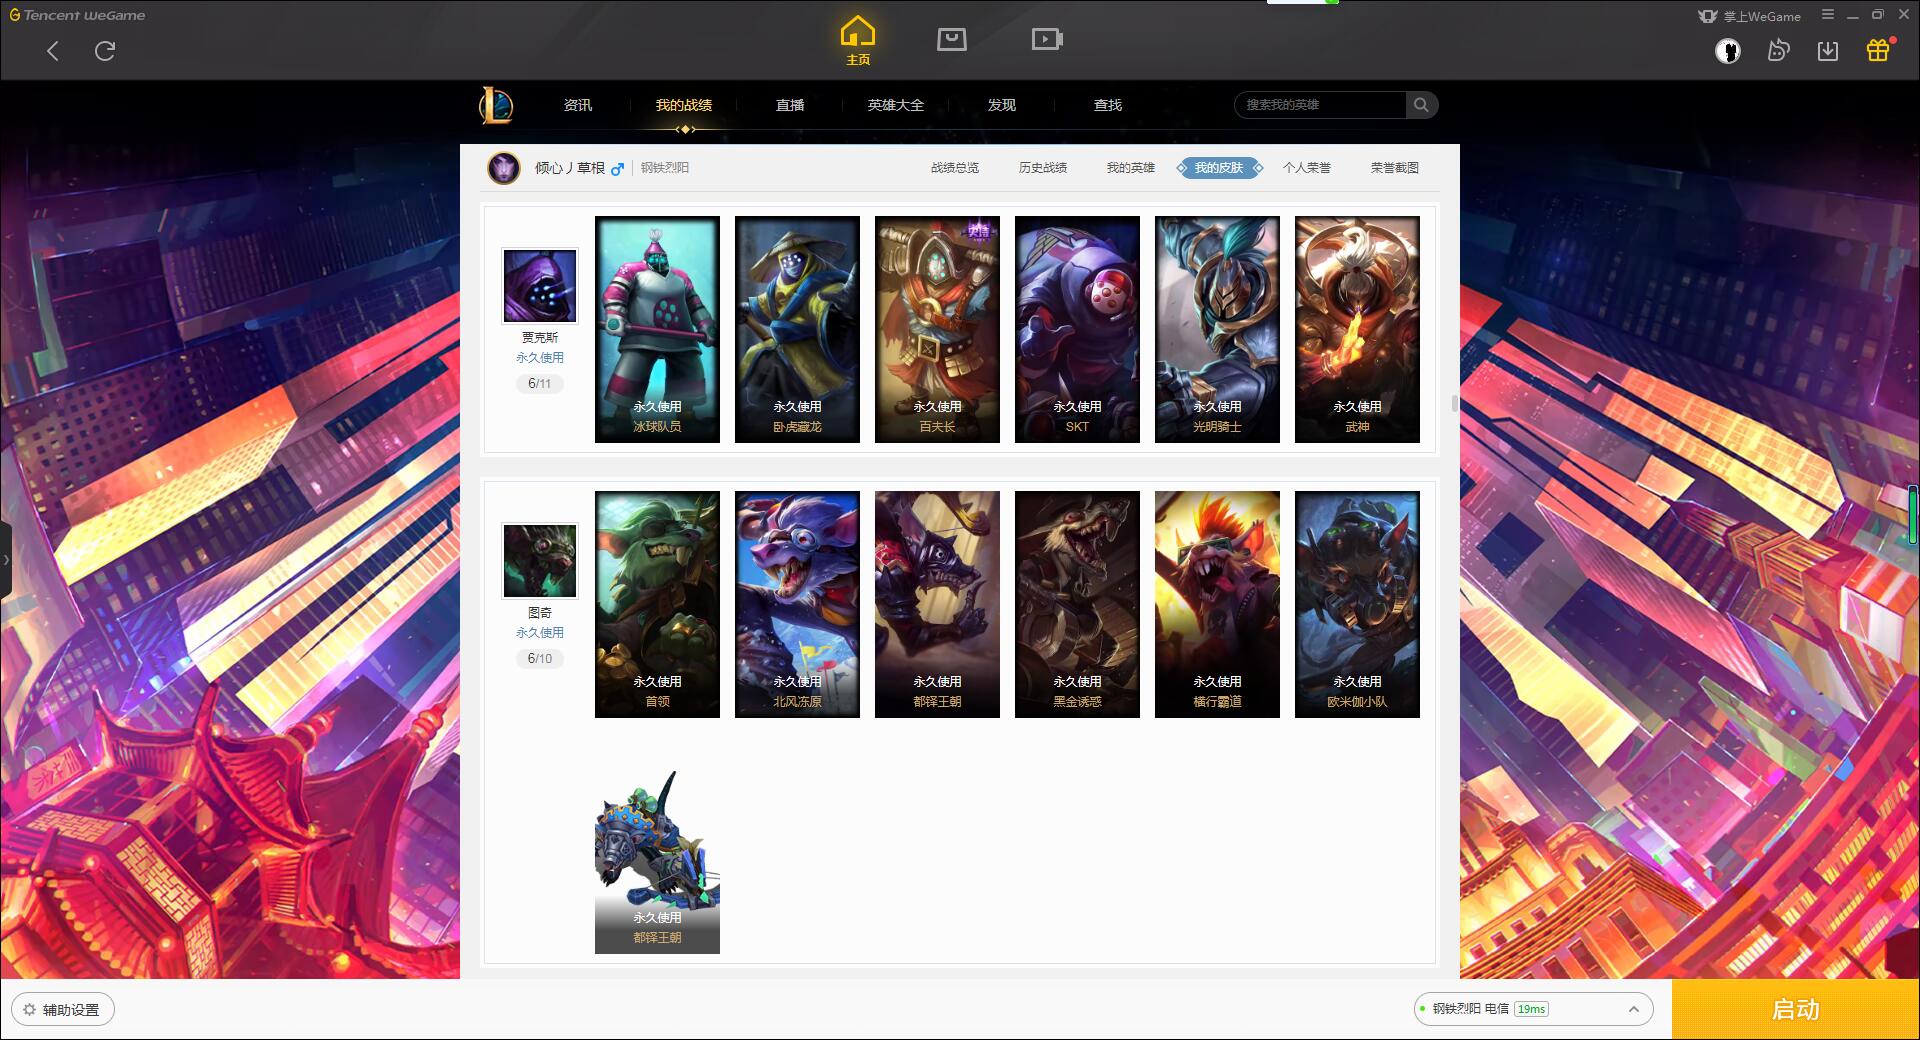Open the 主页 home icon
The height and width of the screenshot is (1040, 1920).
pos(857,41)
